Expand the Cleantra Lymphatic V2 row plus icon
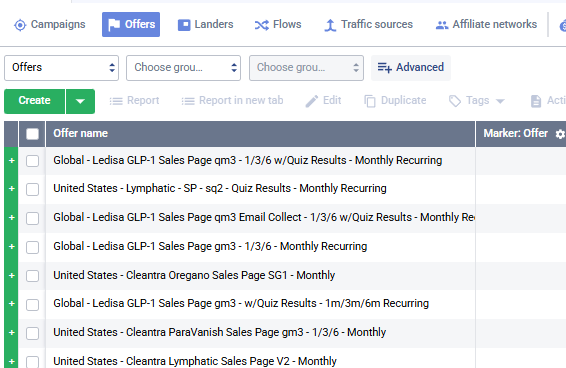 (12, 361)
